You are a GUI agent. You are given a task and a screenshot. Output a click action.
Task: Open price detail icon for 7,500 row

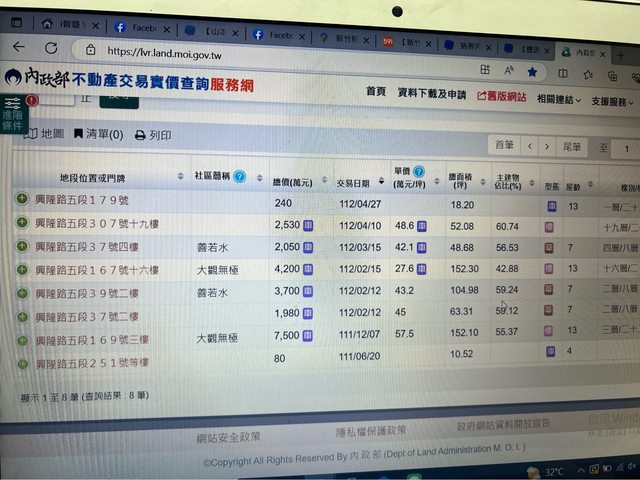[x=309, y=336]
